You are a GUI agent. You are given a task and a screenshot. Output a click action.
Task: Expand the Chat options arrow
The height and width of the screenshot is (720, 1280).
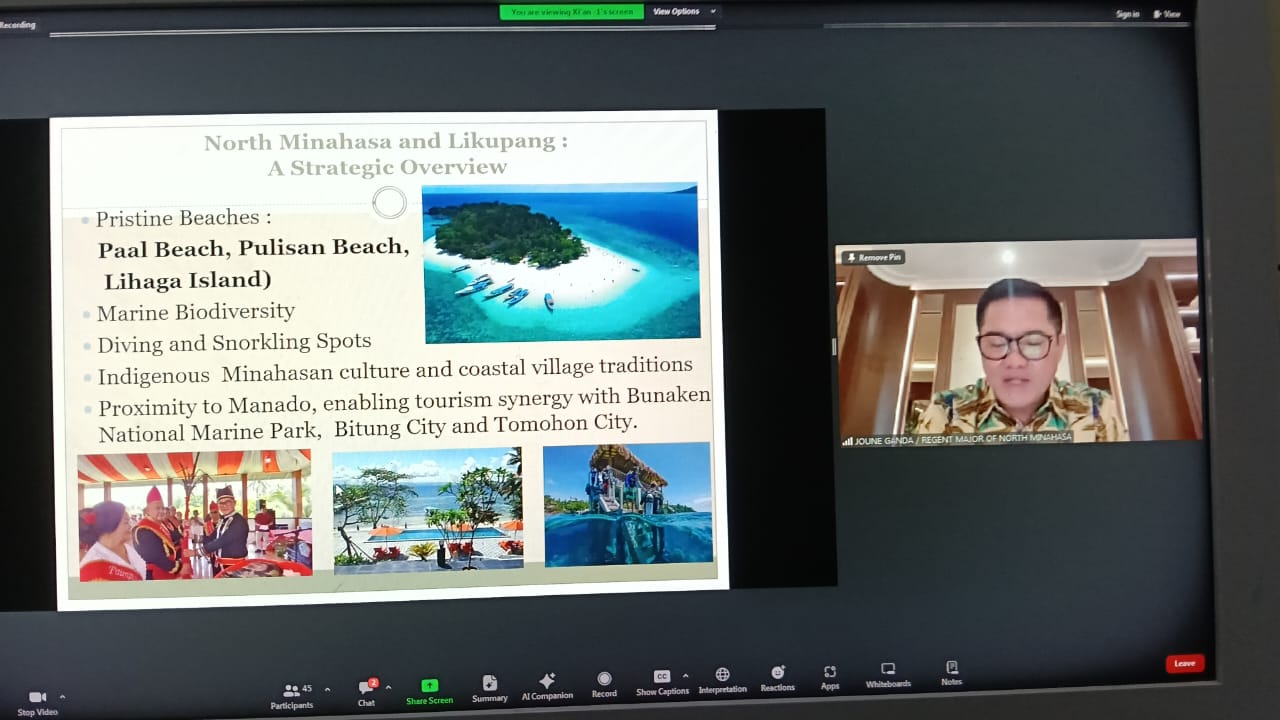(388, 688)
